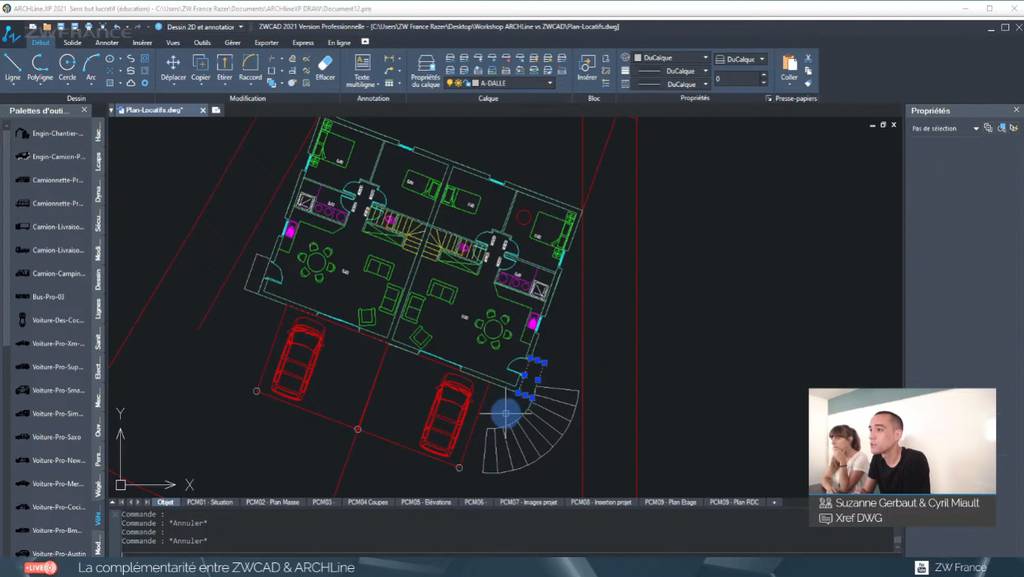Click the YouTube icon in ribbon tab bar

[365, 42]
